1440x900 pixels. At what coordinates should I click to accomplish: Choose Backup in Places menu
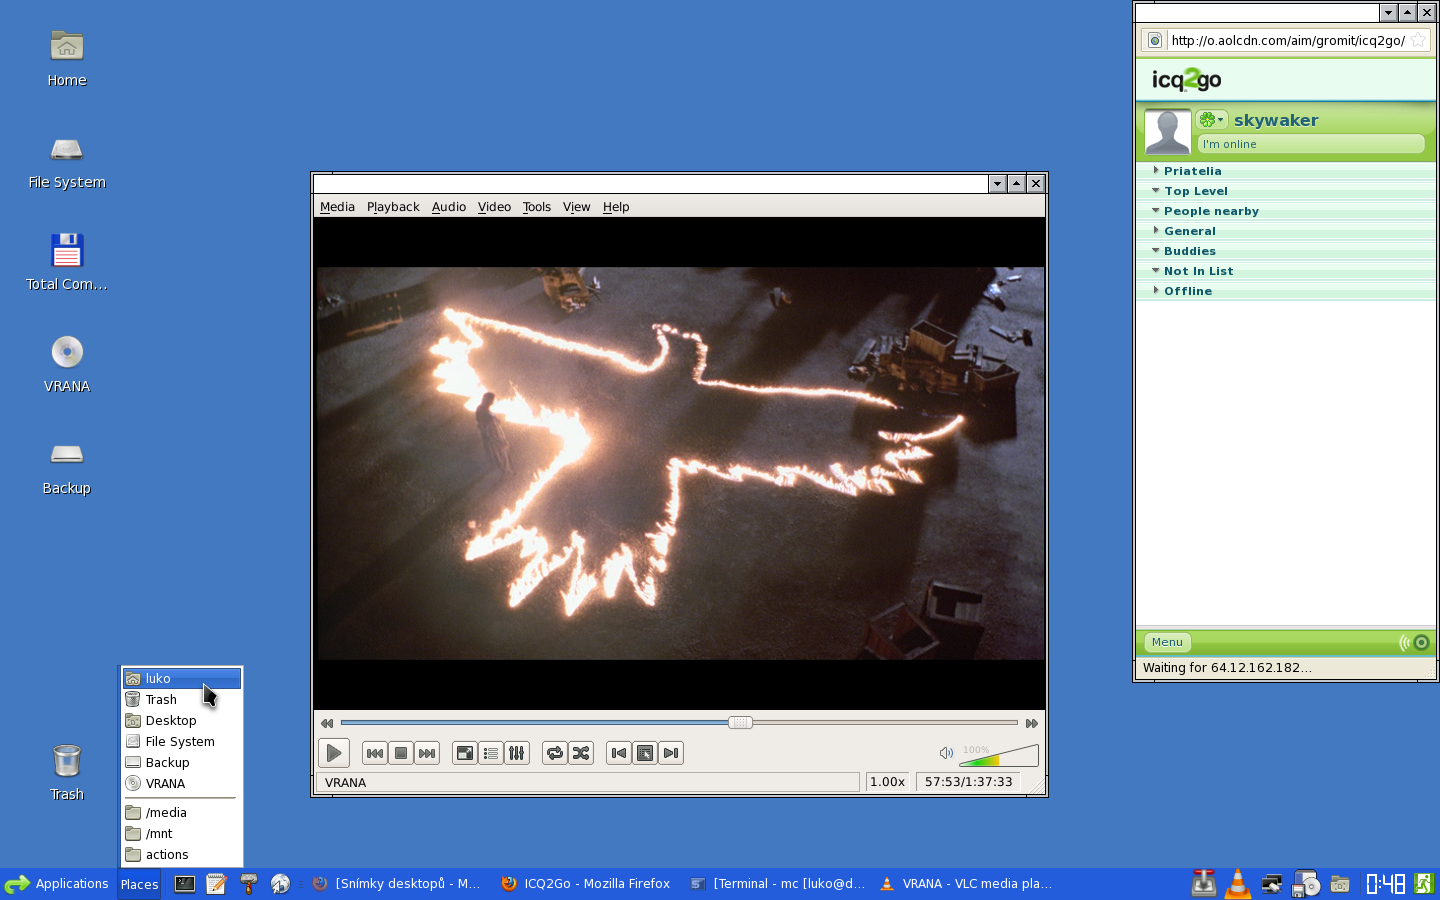pyautogui.click(x=182, y=763)
